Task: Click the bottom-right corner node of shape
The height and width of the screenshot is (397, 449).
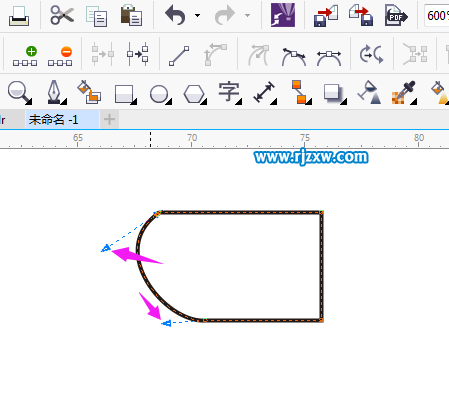Action: point(321,320)
